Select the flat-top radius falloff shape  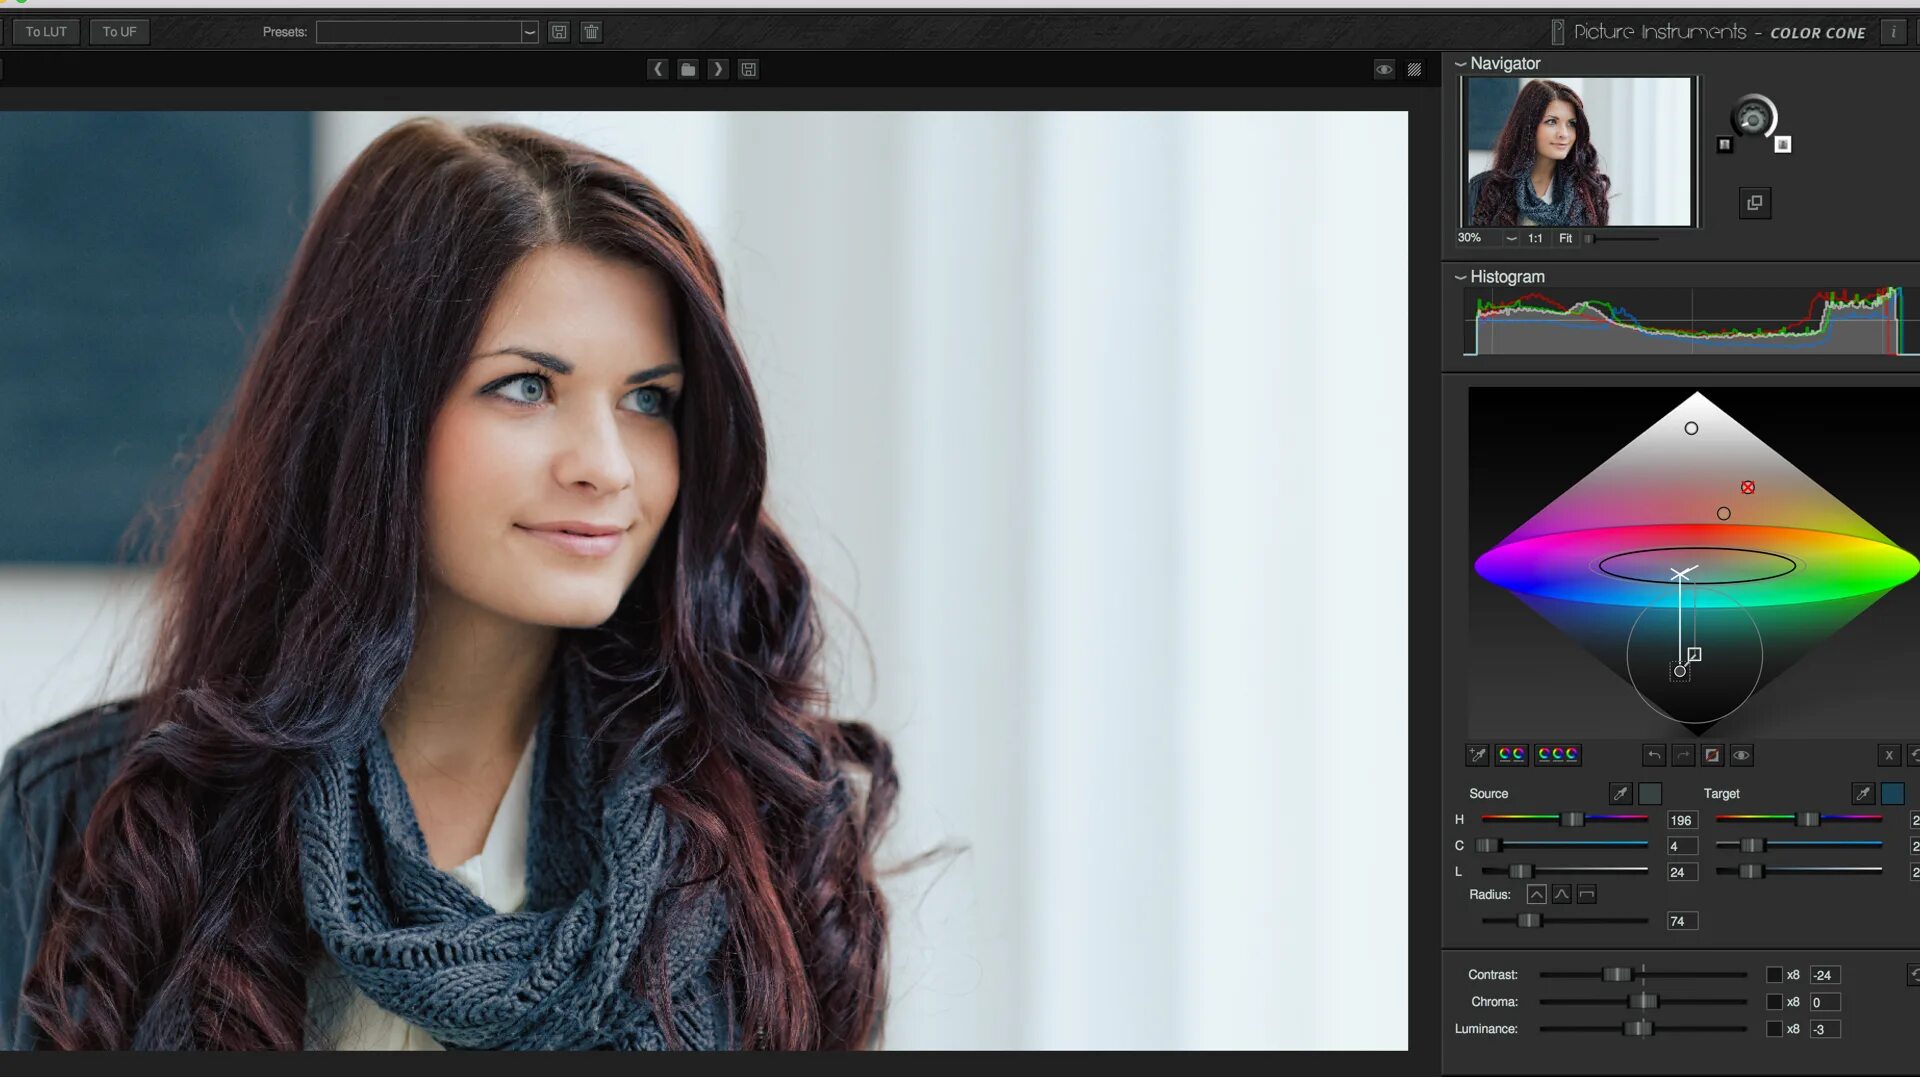tap(1586, 895)
